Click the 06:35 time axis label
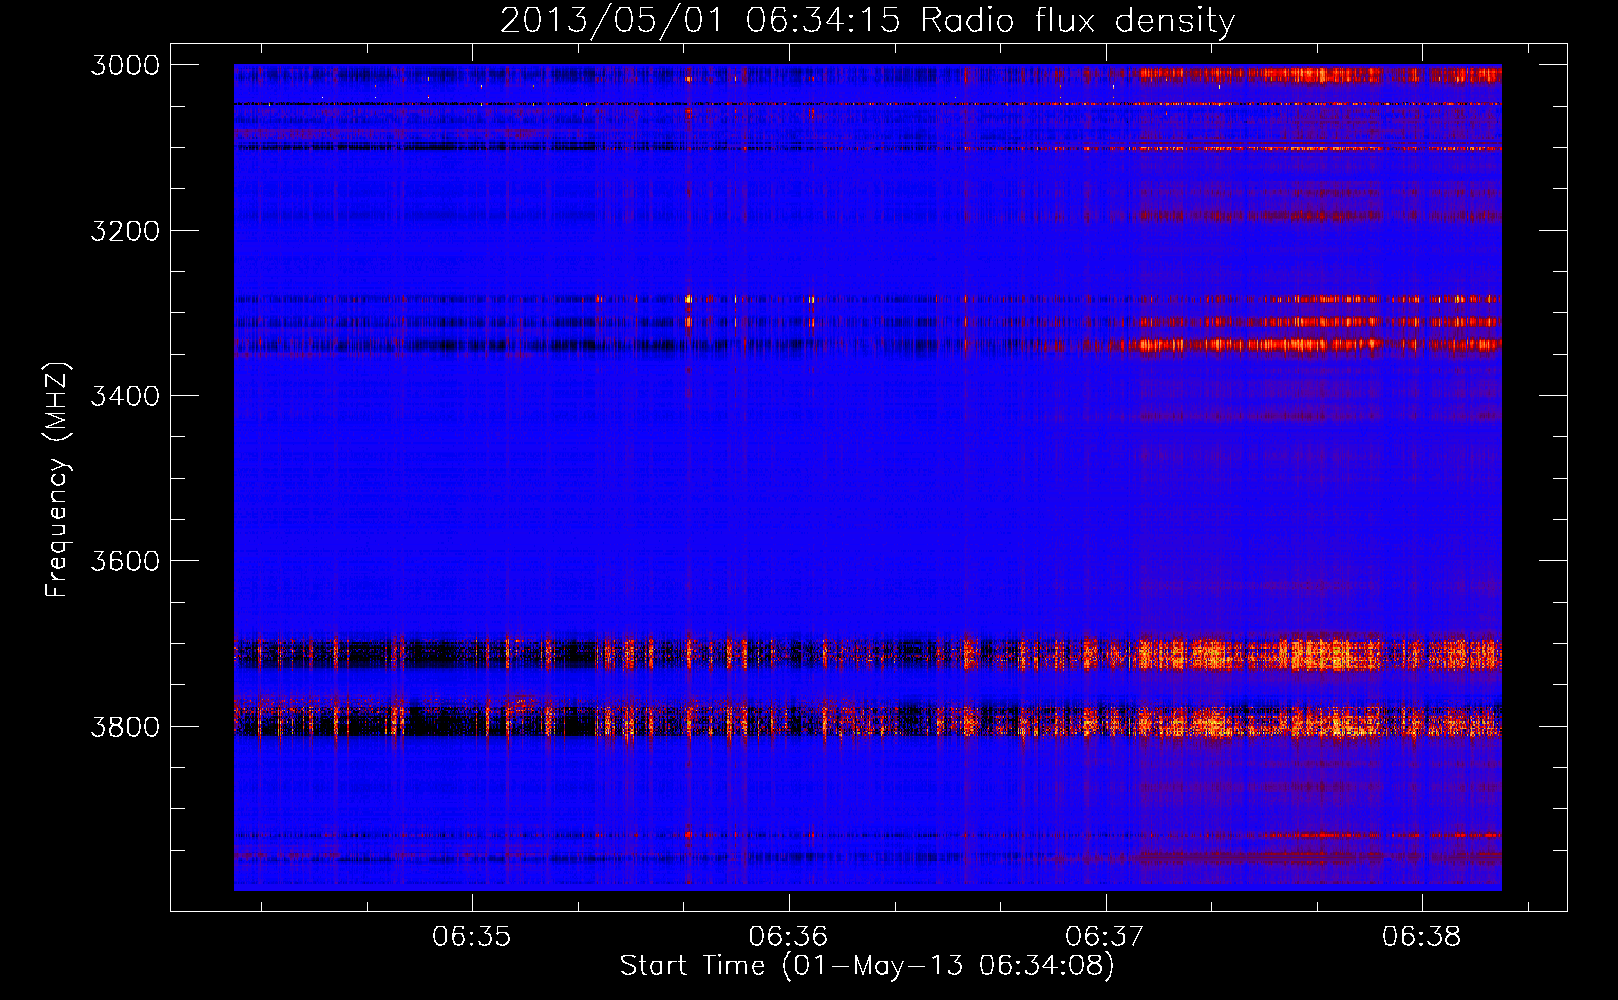The image size is (1618, 1000). [471, 936]
